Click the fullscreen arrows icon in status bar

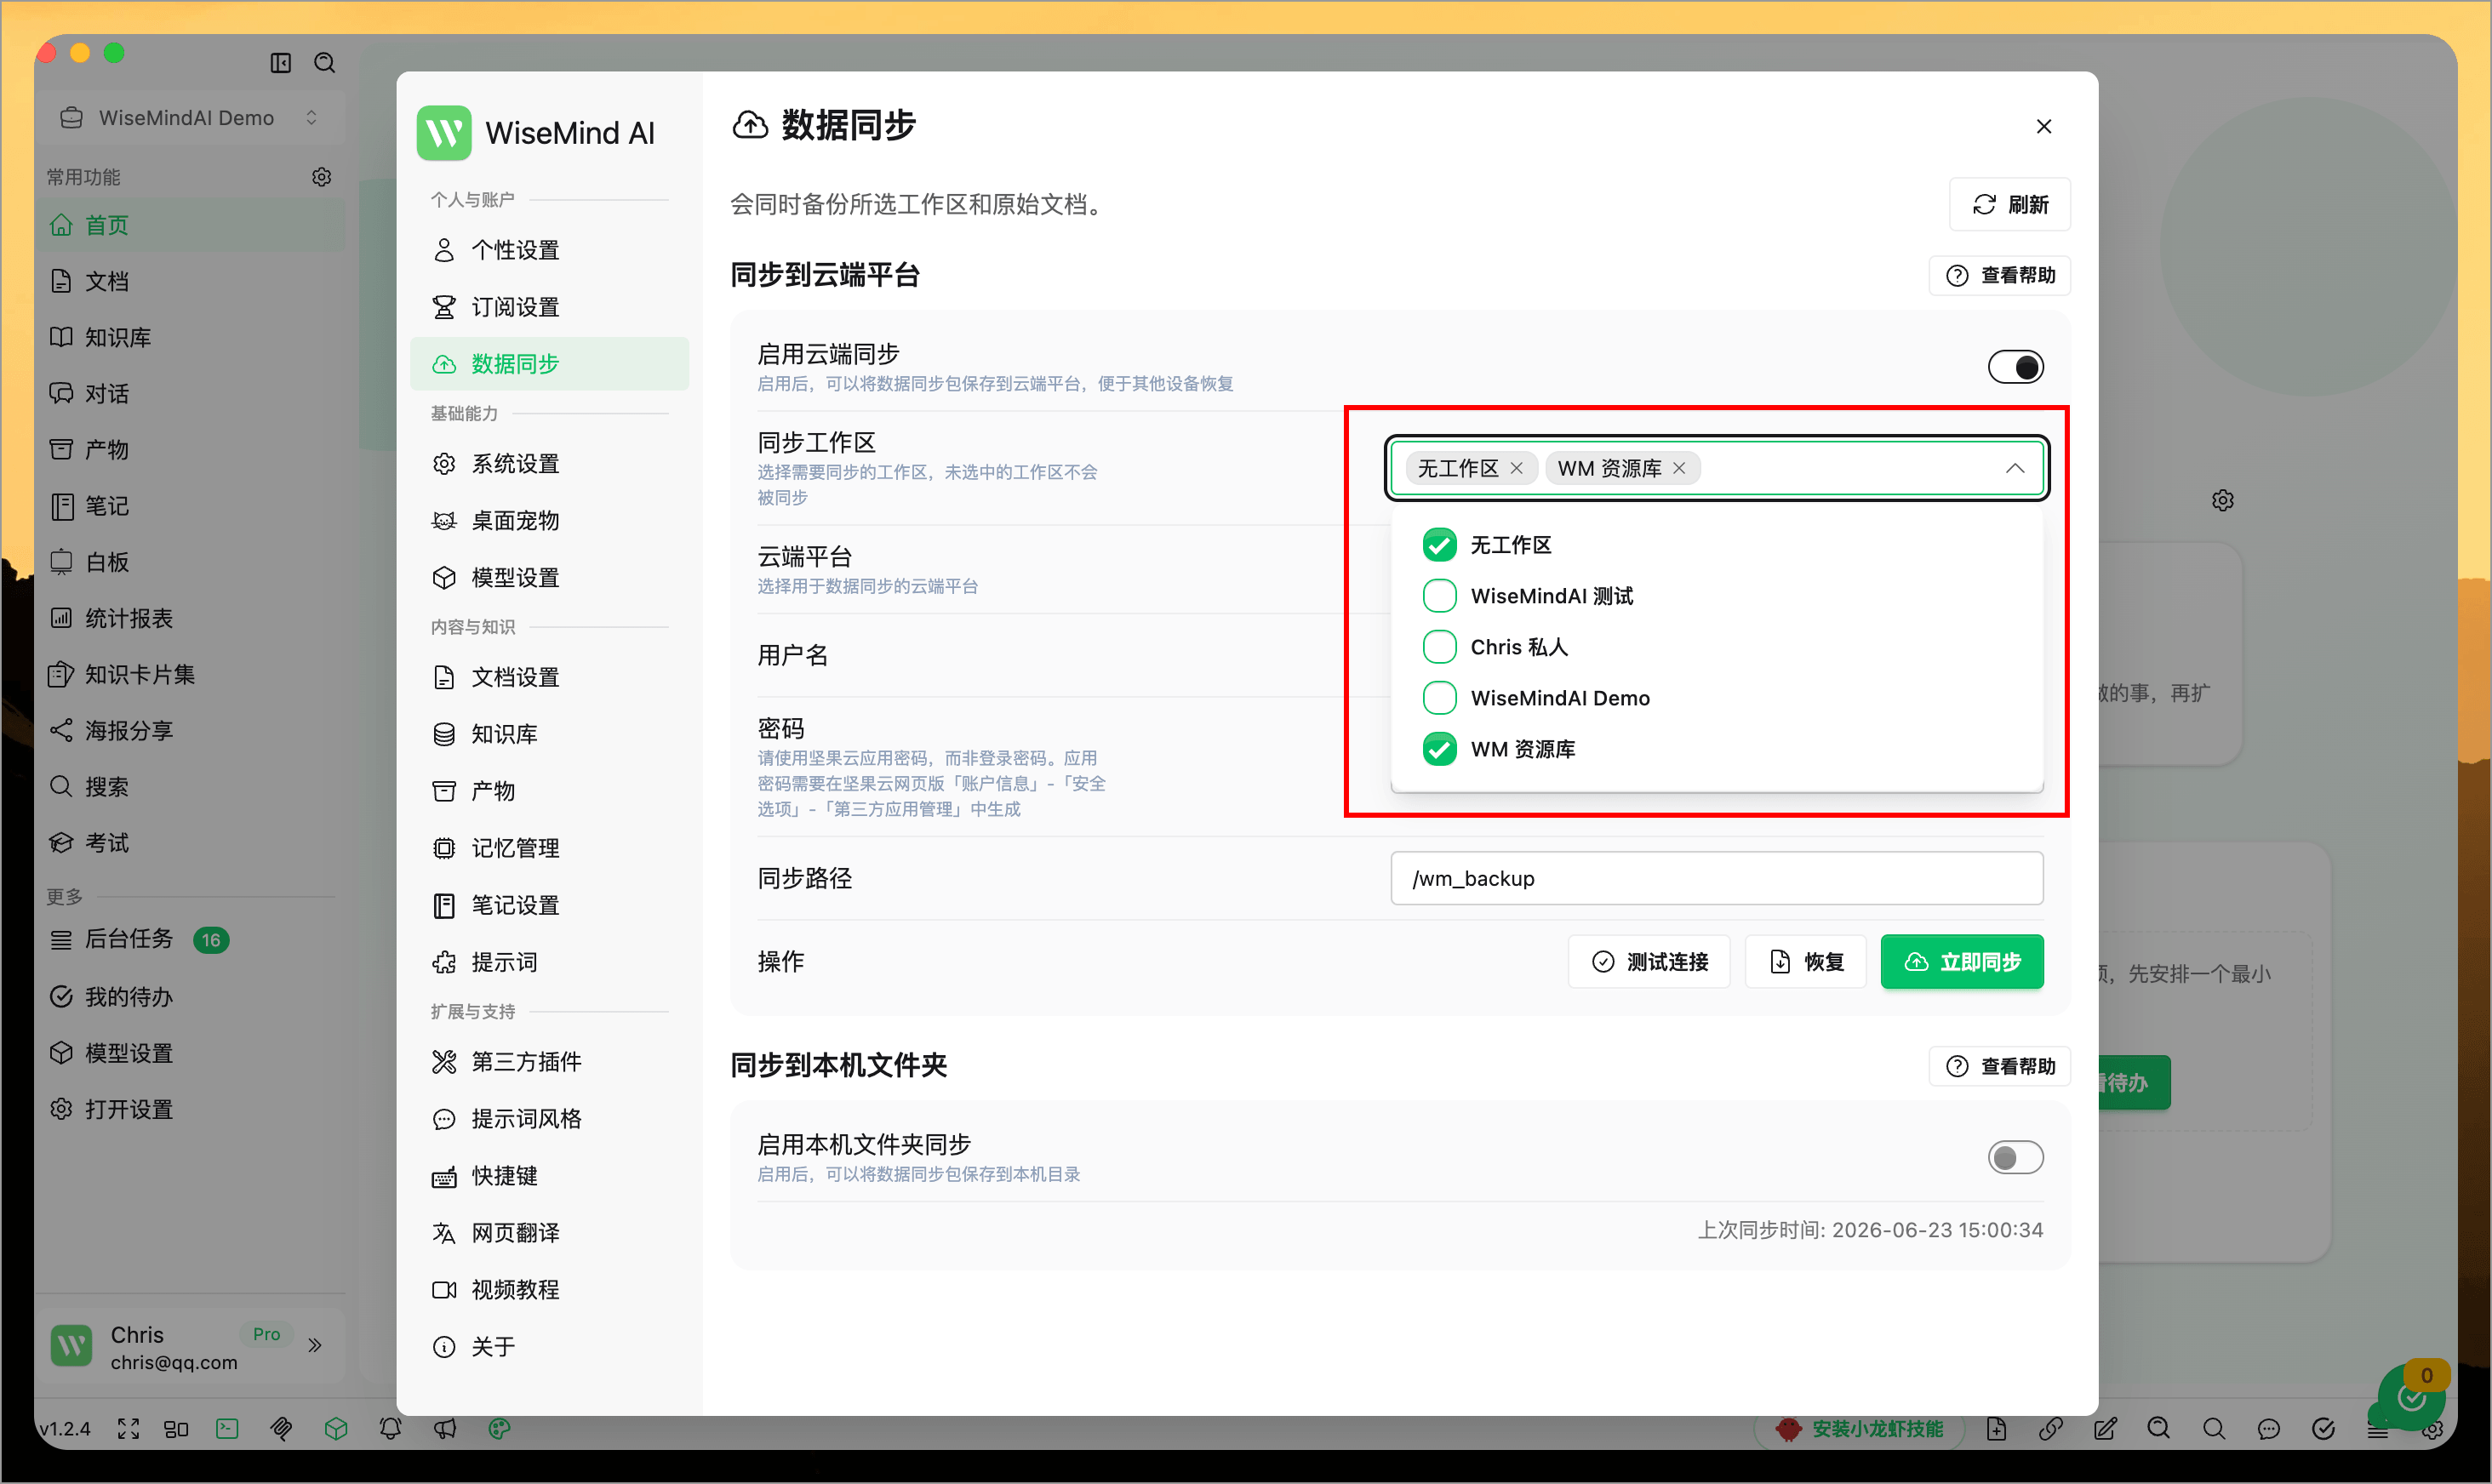[128, 1429]
